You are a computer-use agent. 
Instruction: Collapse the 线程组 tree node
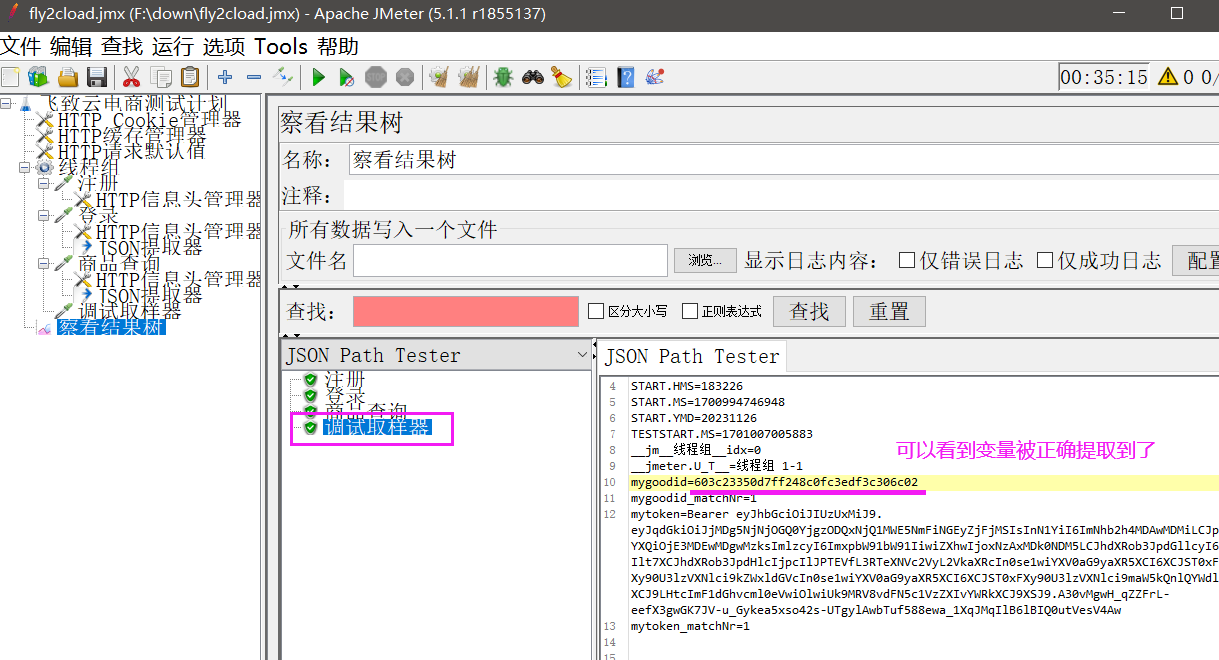click(22, 166)
